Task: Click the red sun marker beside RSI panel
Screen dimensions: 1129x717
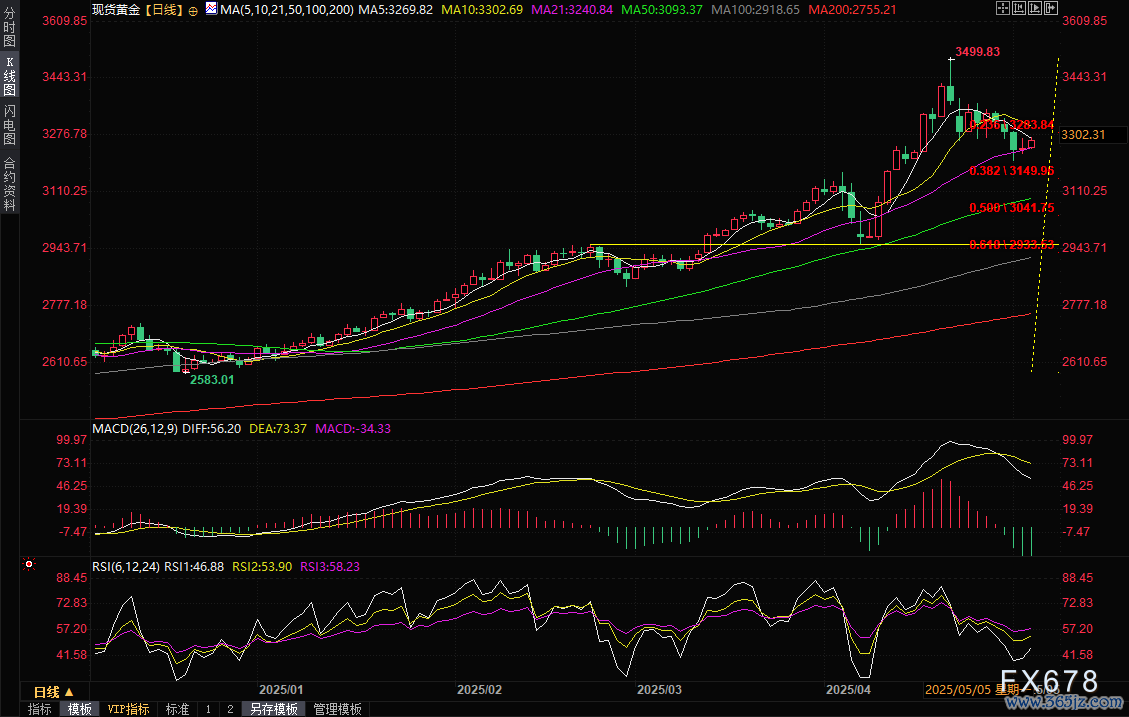Action: click(29, 564)
